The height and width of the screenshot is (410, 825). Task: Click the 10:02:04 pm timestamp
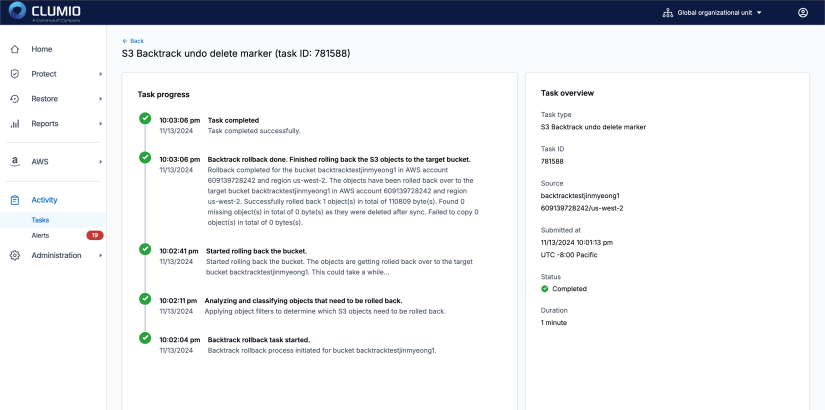pyautogui.click(x=179, y=339)
